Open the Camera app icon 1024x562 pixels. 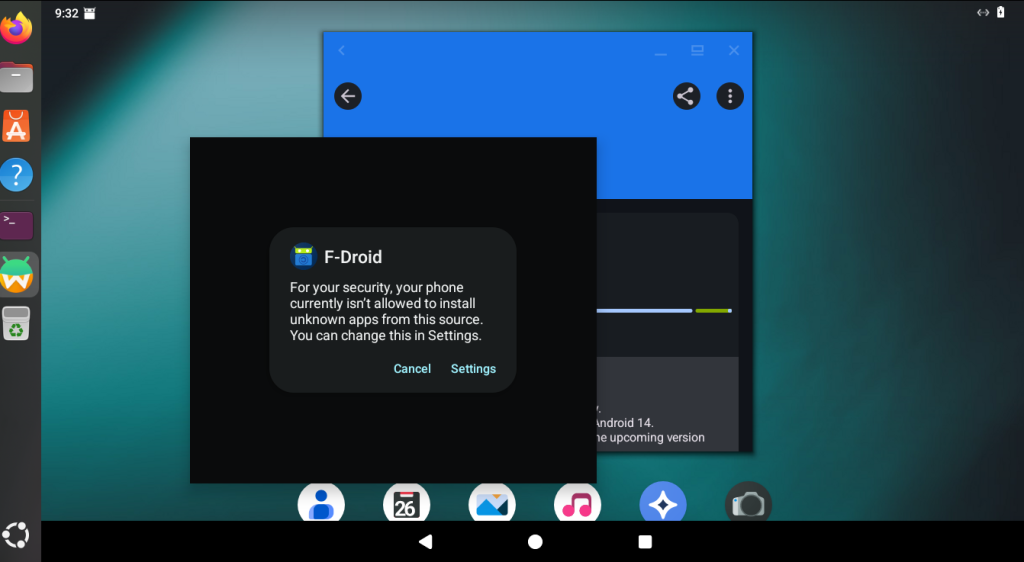pyautogui.click(x=748, y=504)
